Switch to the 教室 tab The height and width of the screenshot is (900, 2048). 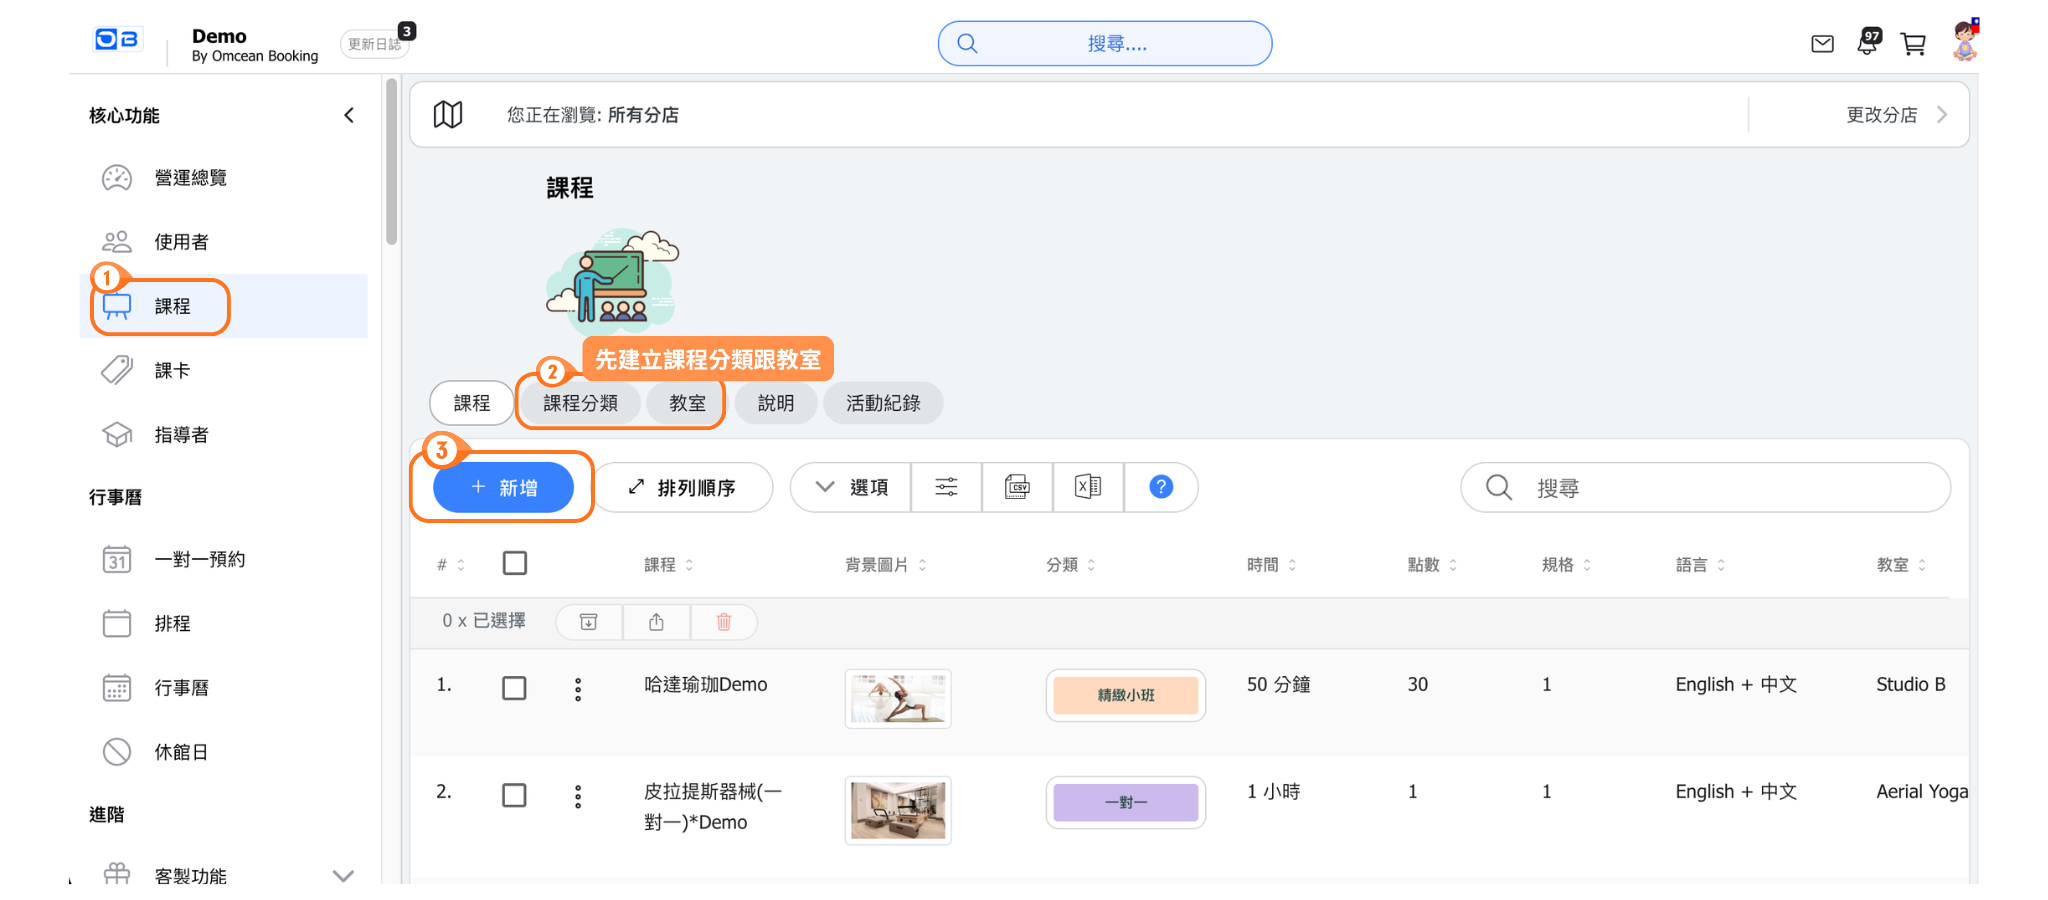click(687, 403)
